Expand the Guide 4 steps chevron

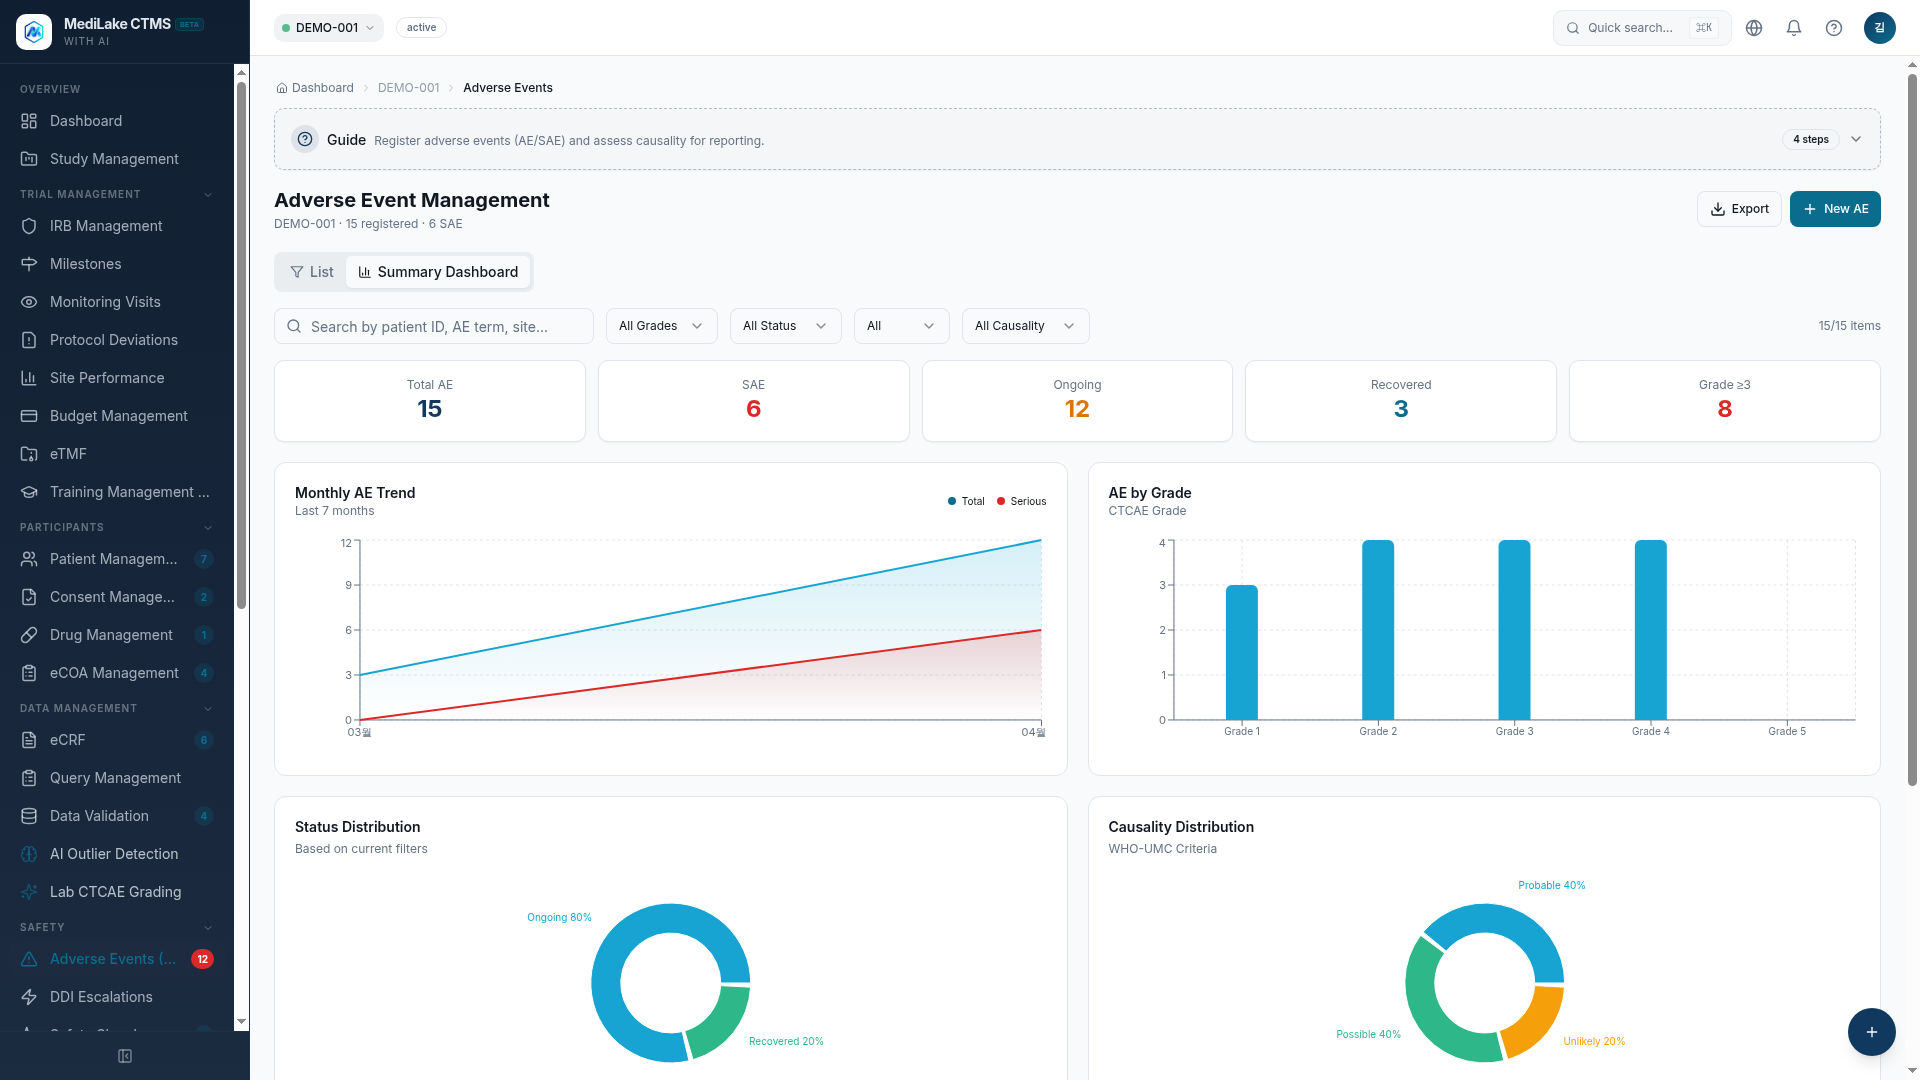click(1856, 139)
